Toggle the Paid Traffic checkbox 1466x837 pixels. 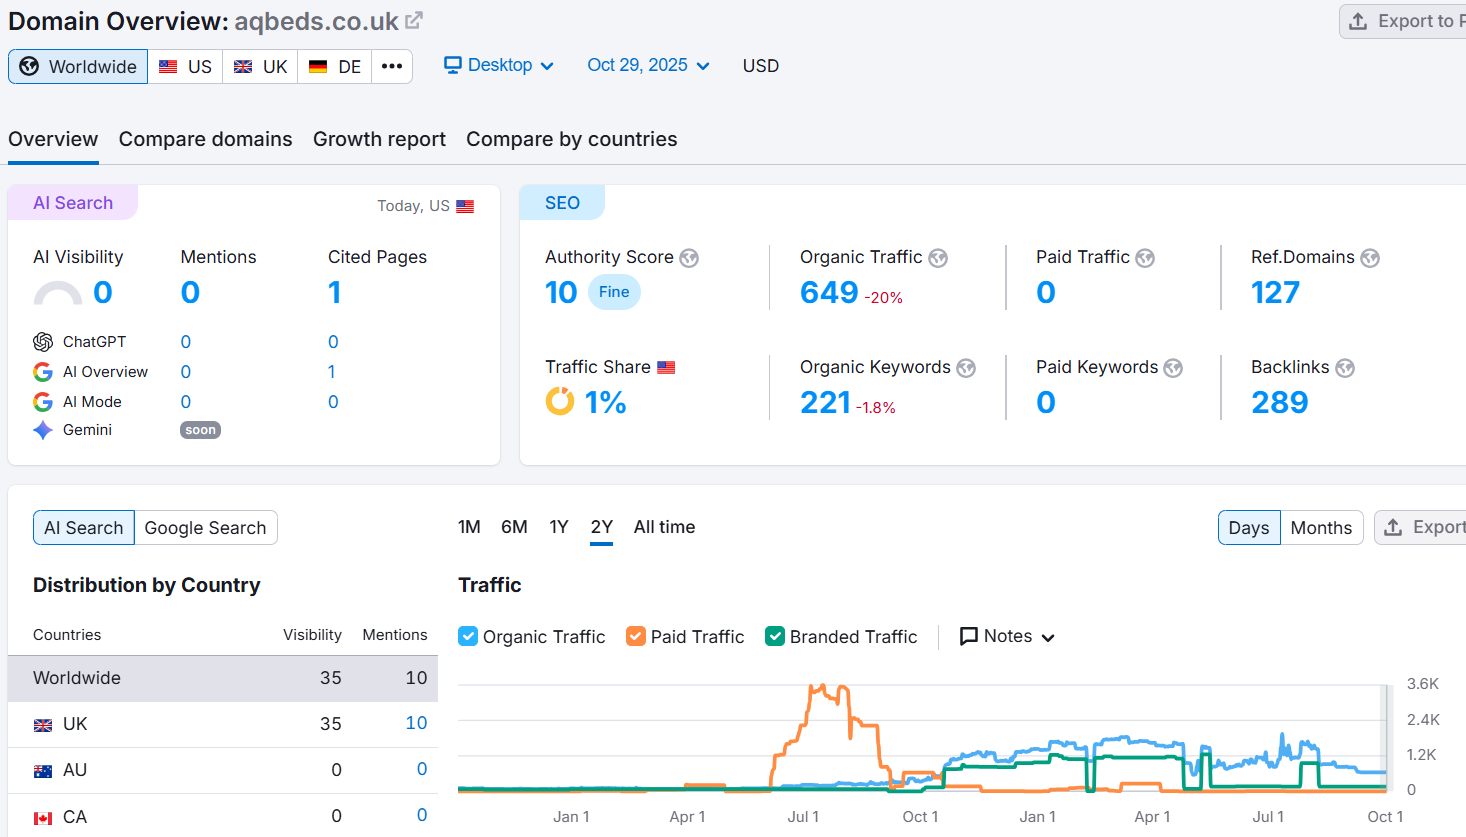636,636
